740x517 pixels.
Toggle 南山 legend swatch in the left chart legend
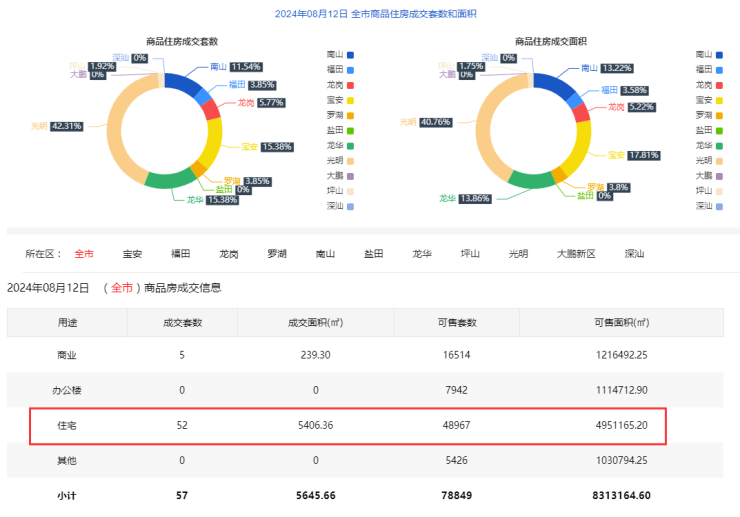(350, 54)
